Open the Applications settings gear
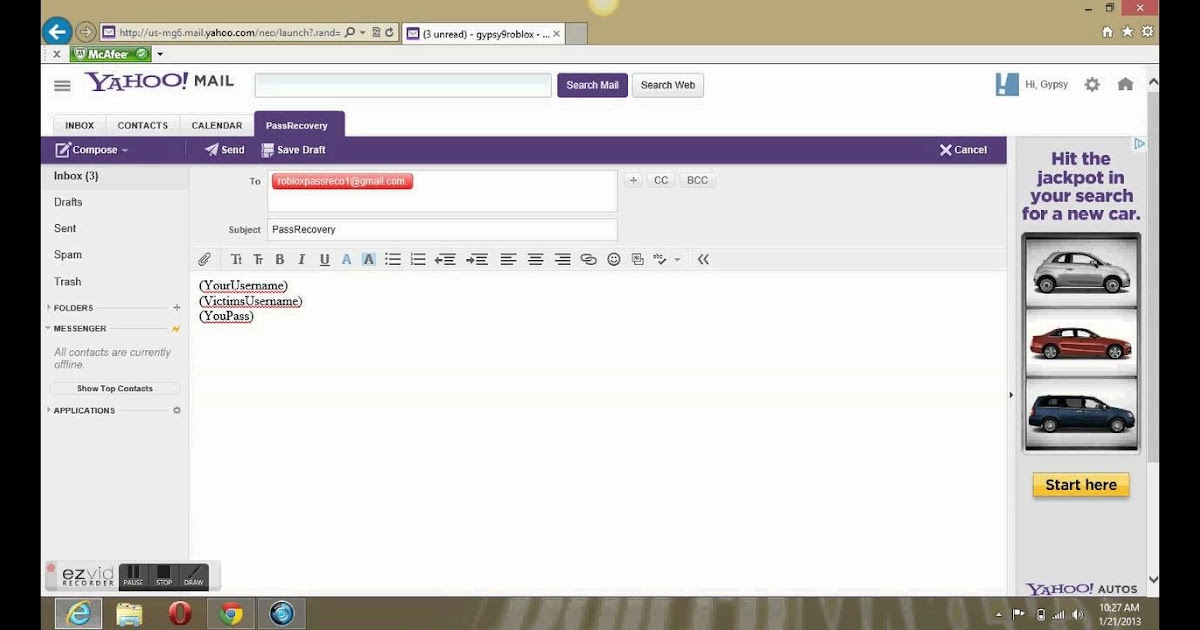 coord(177,411)
